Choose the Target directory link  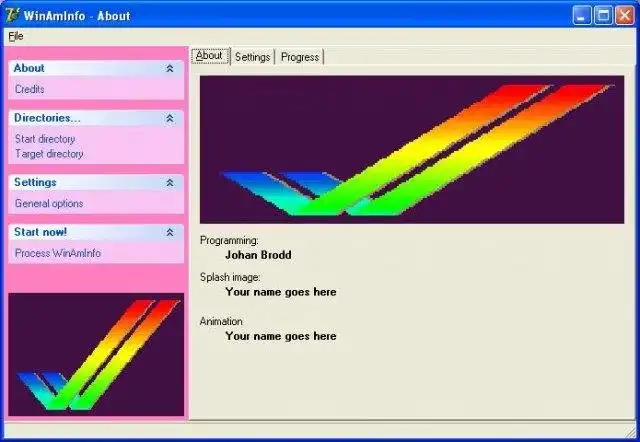(49, 154)
